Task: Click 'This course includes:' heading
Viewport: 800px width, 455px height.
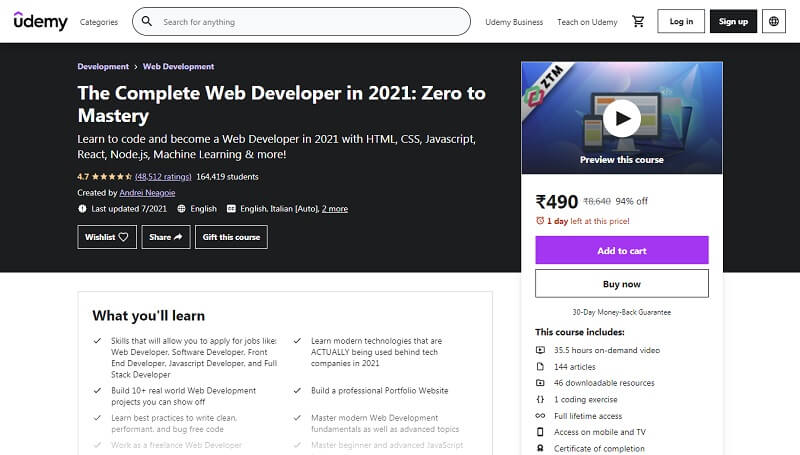Action: [x=580, y=332]
